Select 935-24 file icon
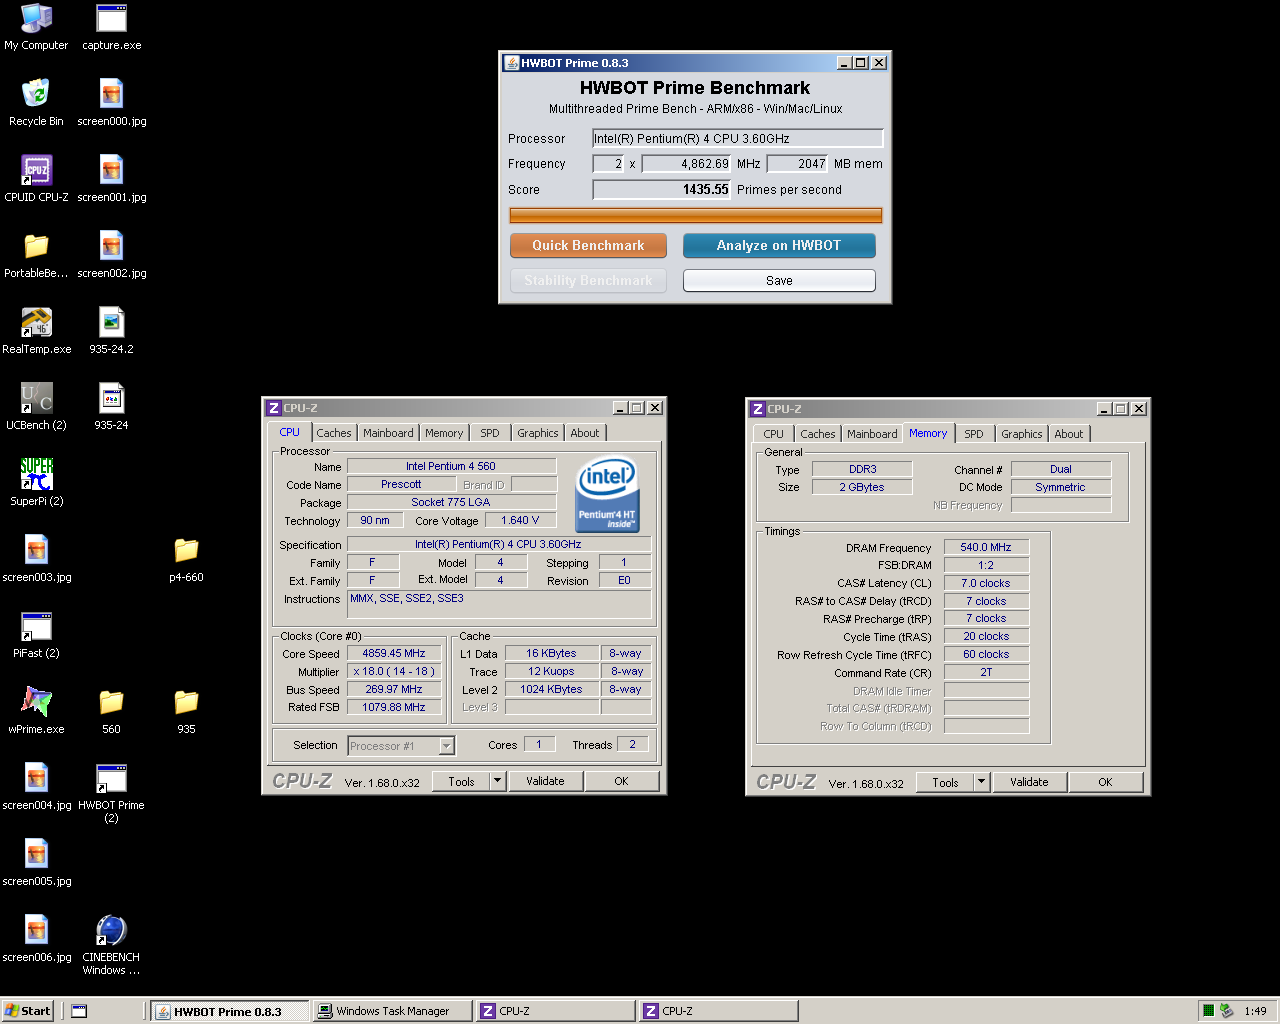The height and width of the screenshot is (1024, 1280). 111,407
